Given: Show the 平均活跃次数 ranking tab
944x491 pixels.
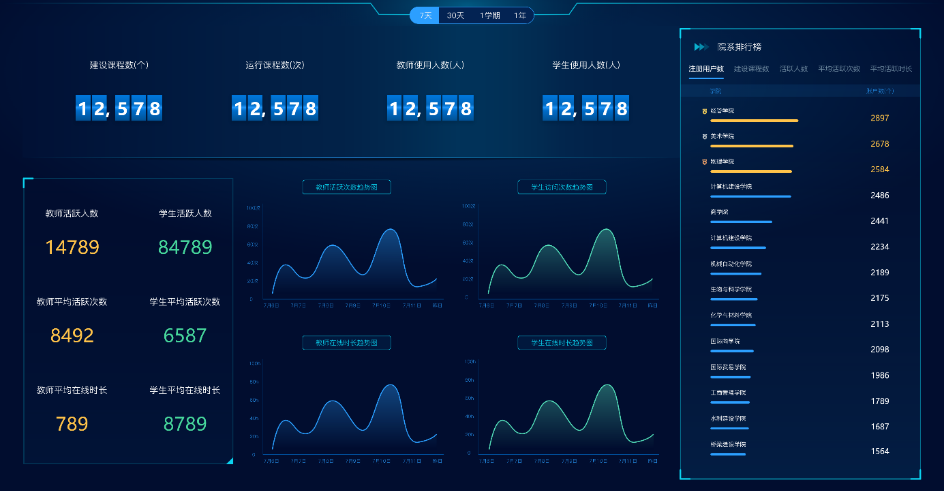Looking at the screenshot, I should coord(838,69).
